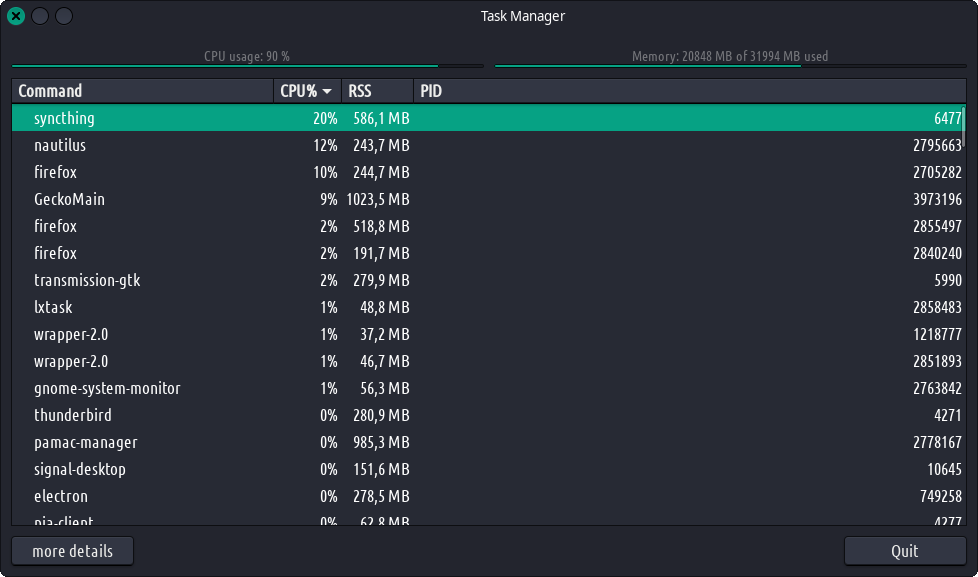Select the GeckoMain process row
Image resolution: width=978 pixels, height=577 pixels.
(x=69, y=199)
